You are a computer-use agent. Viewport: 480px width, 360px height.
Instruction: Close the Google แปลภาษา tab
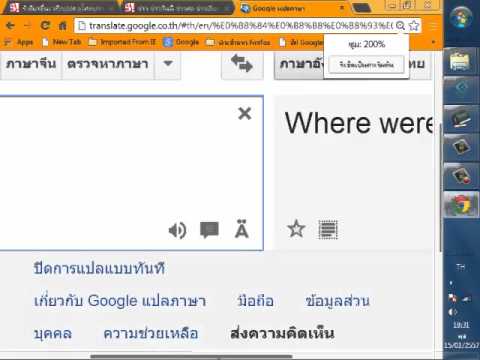341,8
